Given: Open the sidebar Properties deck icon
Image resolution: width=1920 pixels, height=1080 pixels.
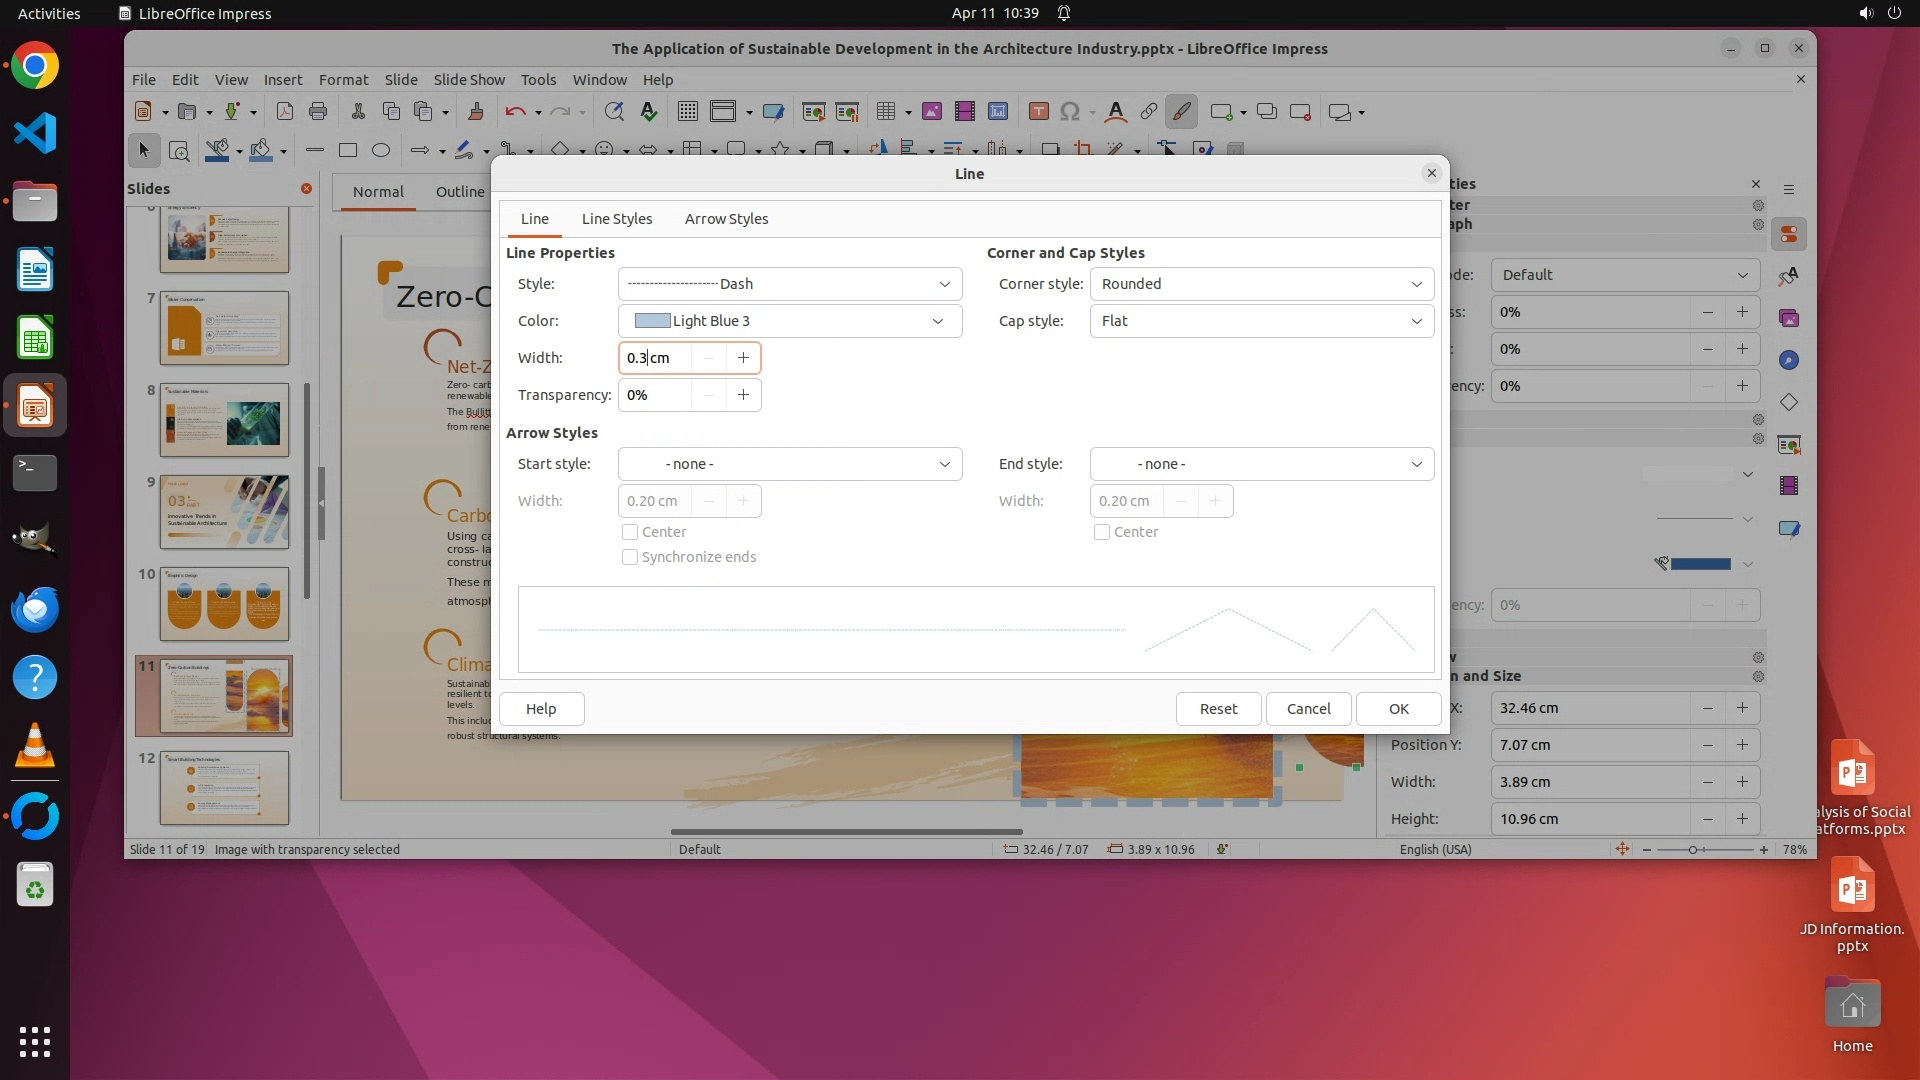Looking at the screenshot, I should [1789, 234].
